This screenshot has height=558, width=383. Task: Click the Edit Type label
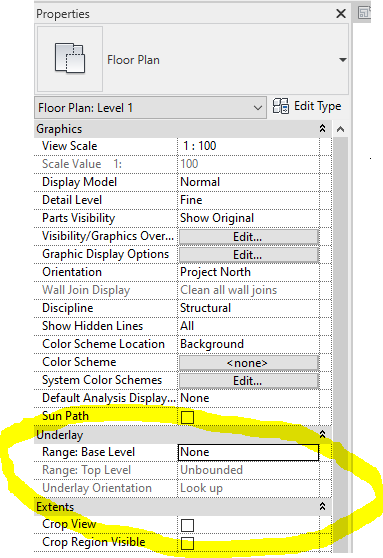pos(318,106)
